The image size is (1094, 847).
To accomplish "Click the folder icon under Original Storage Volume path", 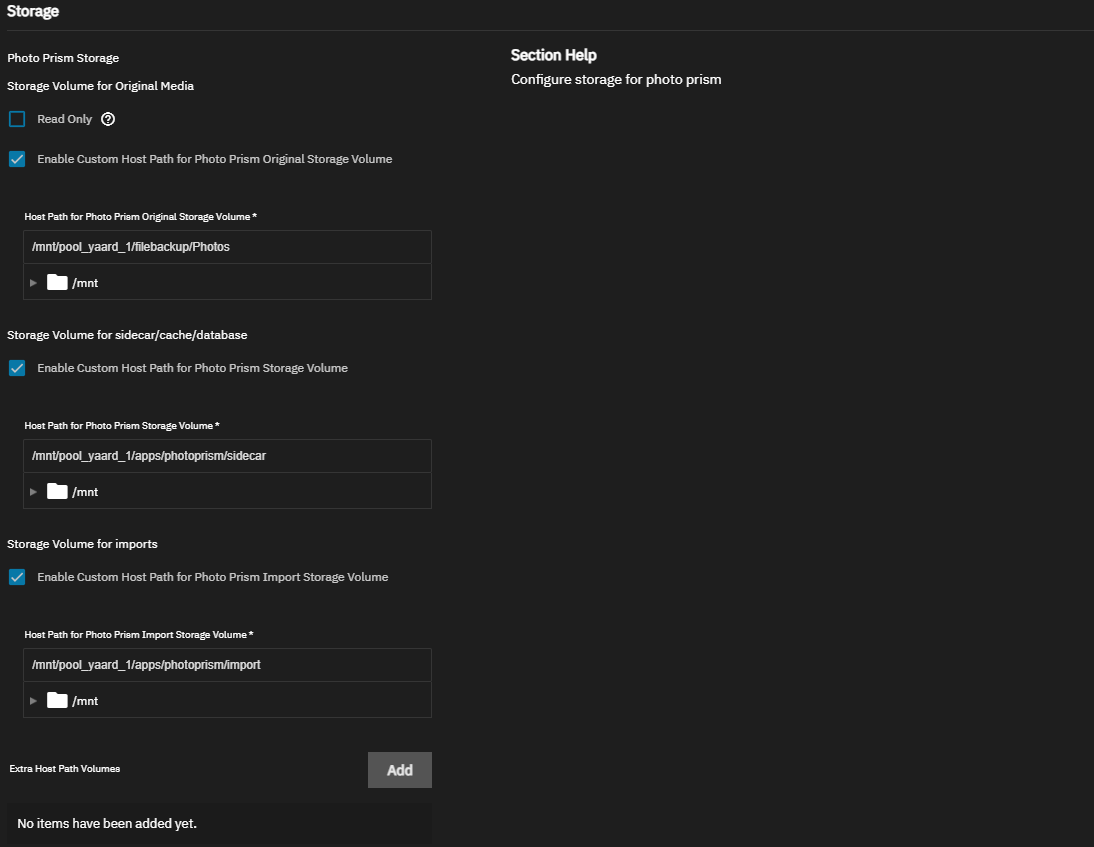I will tap(57, 283).
